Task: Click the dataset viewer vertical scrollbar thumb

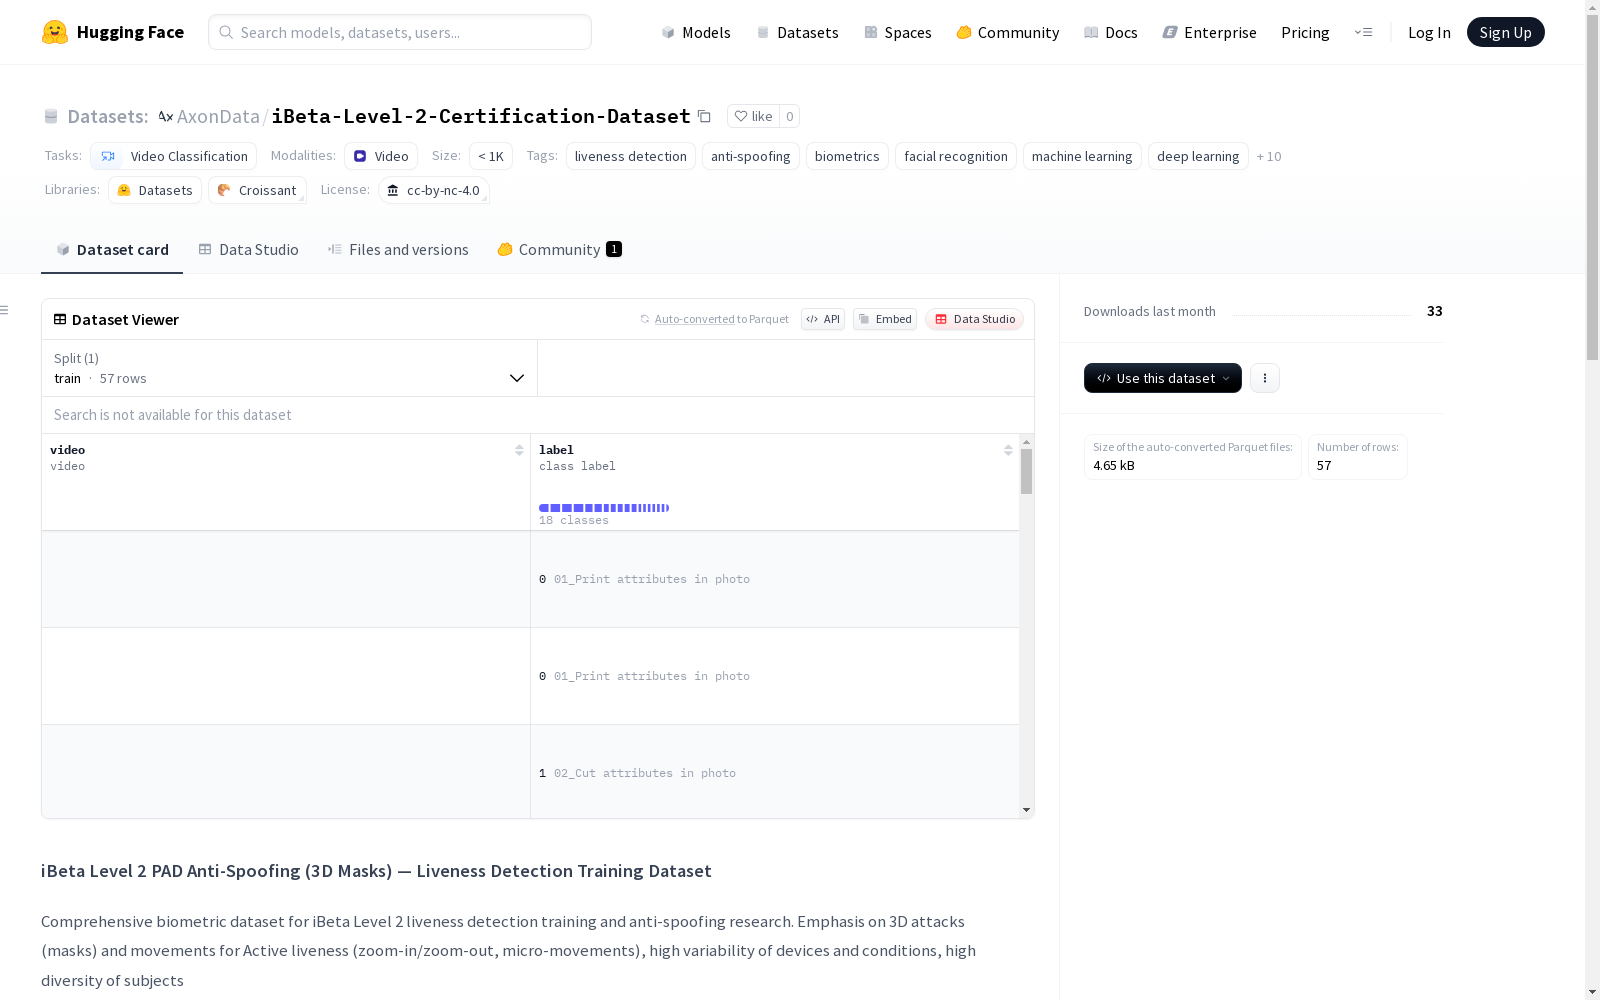Action: [1026, 471]
